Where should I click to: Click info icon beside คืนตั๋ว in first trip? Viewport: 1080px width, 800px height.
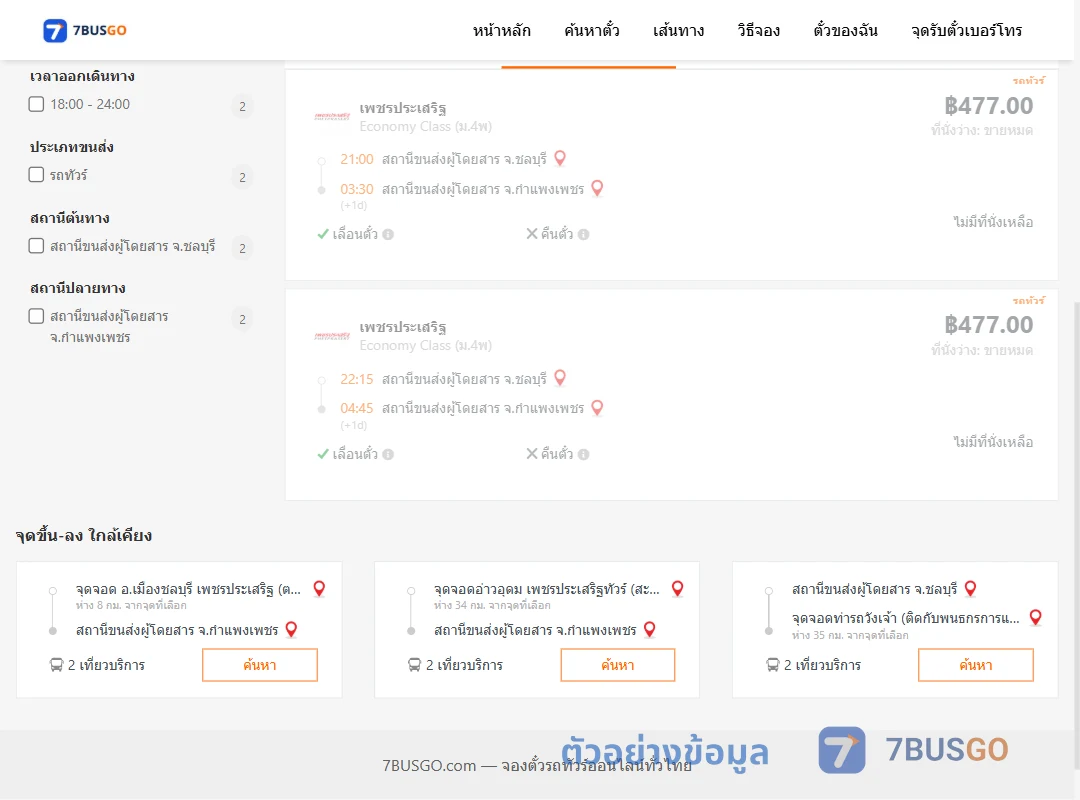(x=583, y=234)
